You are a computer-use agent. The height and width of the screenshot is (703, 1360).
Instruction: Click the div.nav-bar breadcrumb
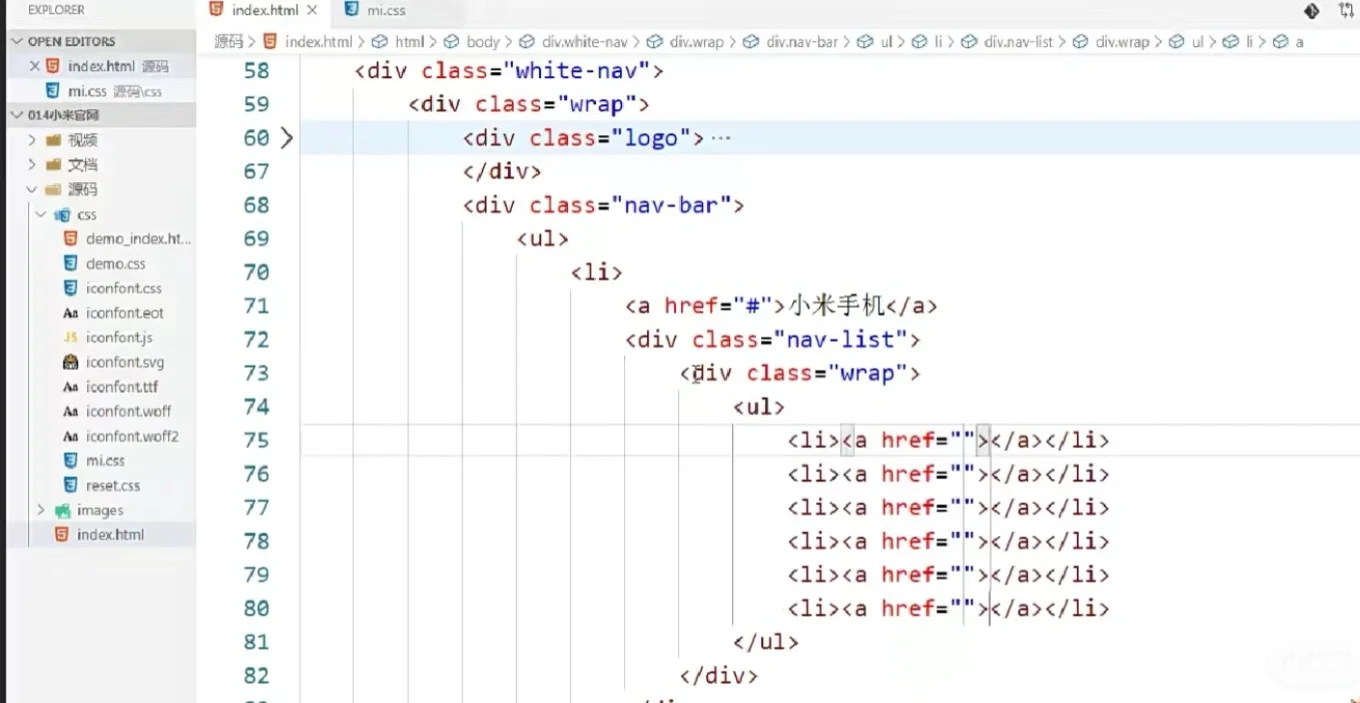(x=802, y=42)
